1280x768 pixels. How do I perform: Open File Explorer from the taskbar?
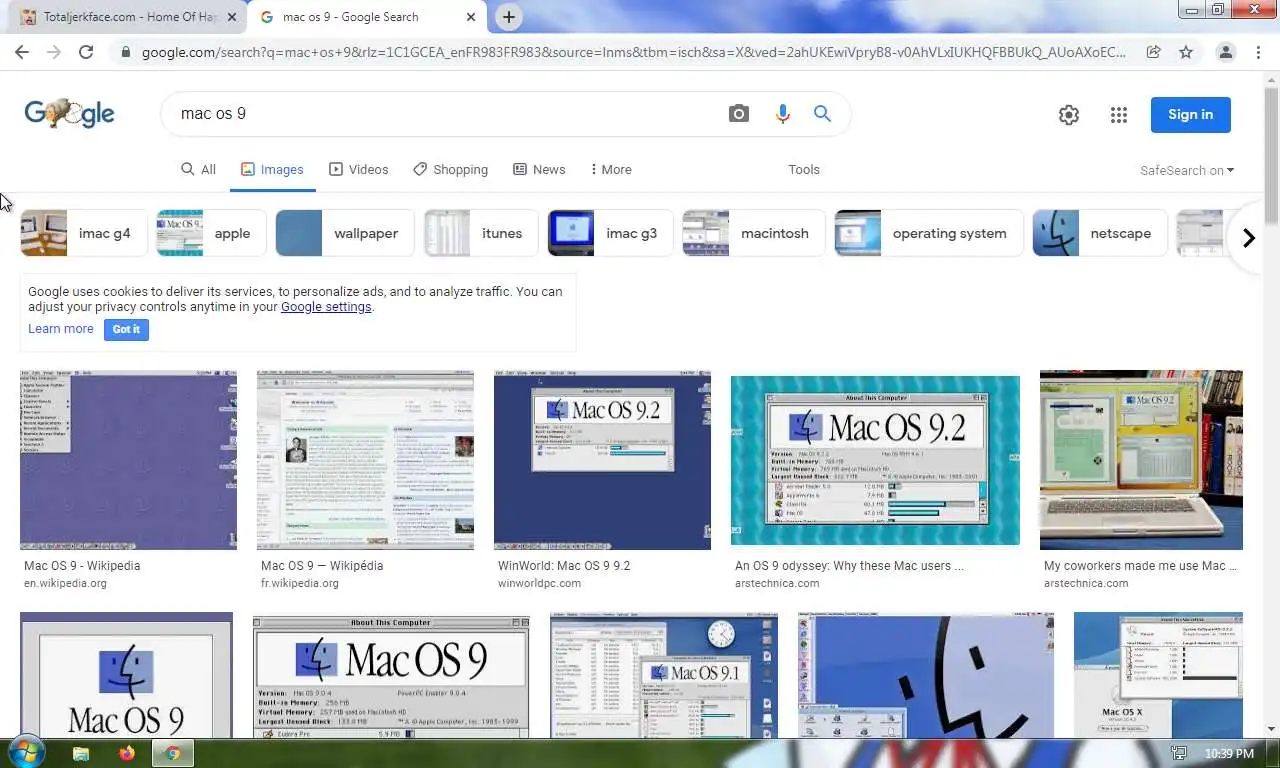pyautogui.click(x=81, y=753)
